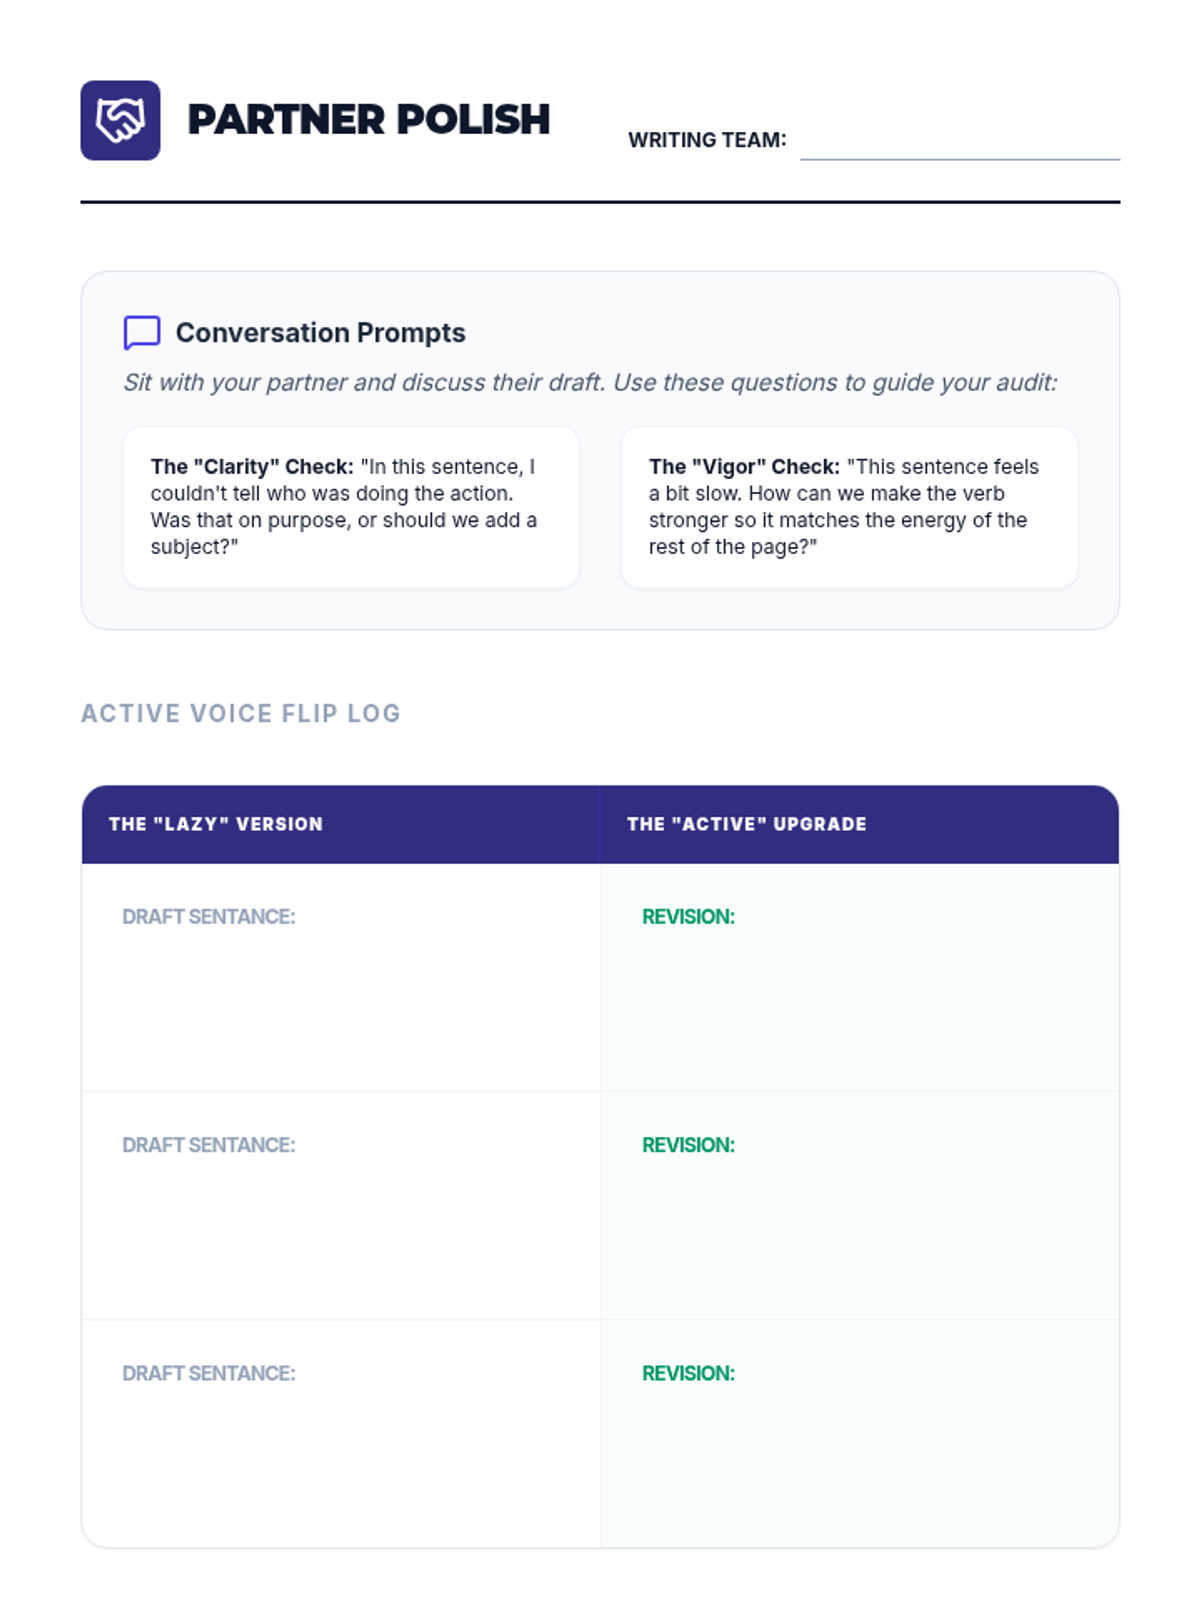Click the speech bubble icon

[x=142, y=333]
